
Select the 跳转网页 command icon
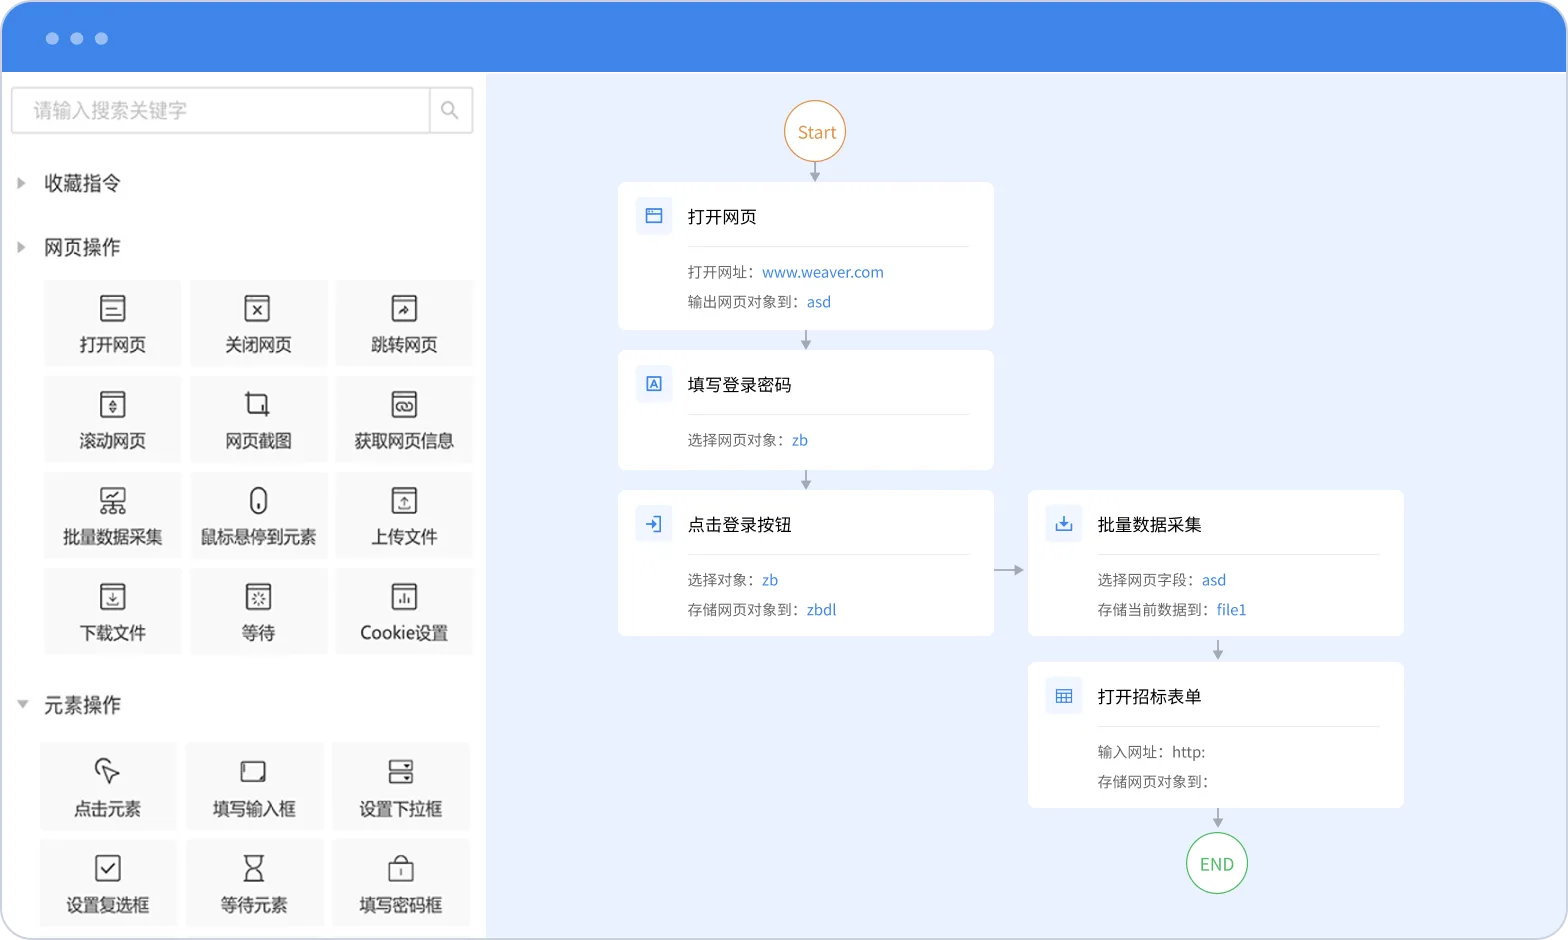point(404,308)
